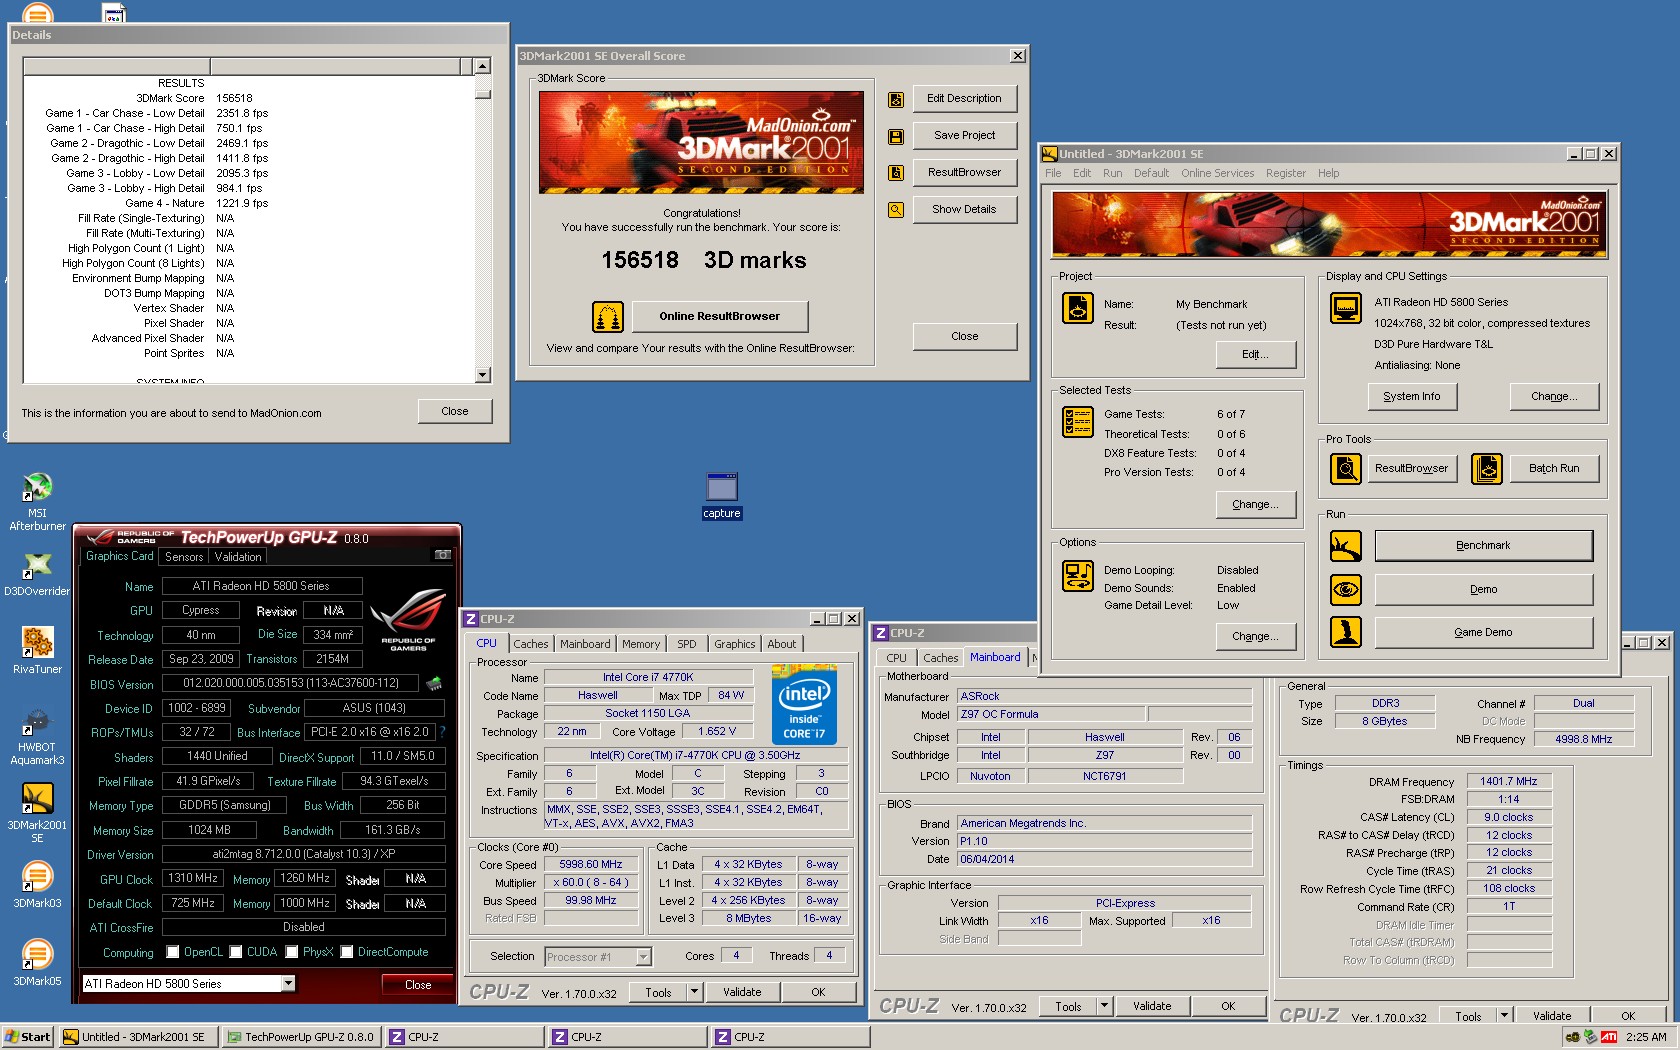This screenshot has width=1680, height=1050.
Task: Open the GPU selection dropdown in GPU-Z
Action: pos(288,984)
